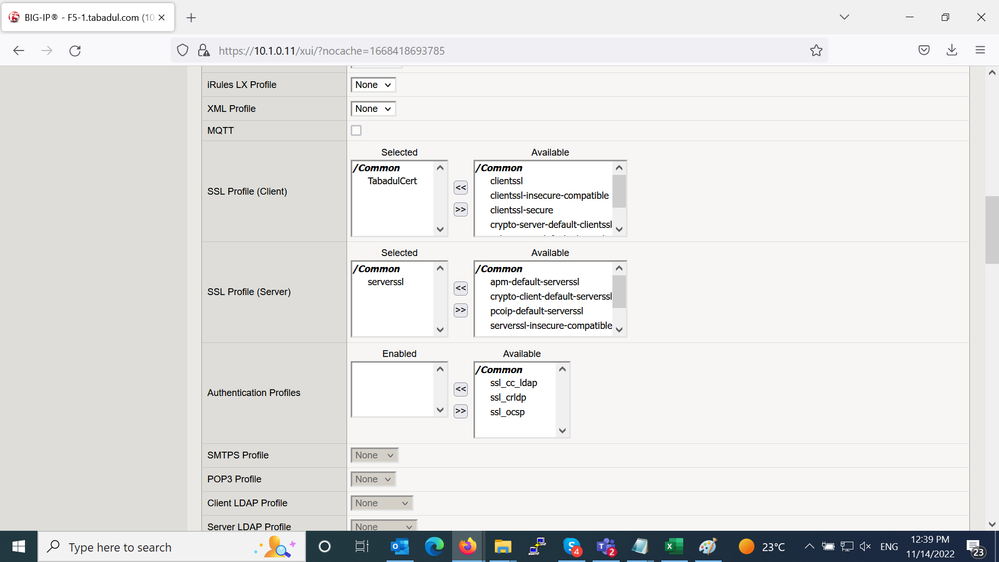The image size is (999, 562).
Task: Enable the MQTT checkbox
Action: tap(356, 130)
